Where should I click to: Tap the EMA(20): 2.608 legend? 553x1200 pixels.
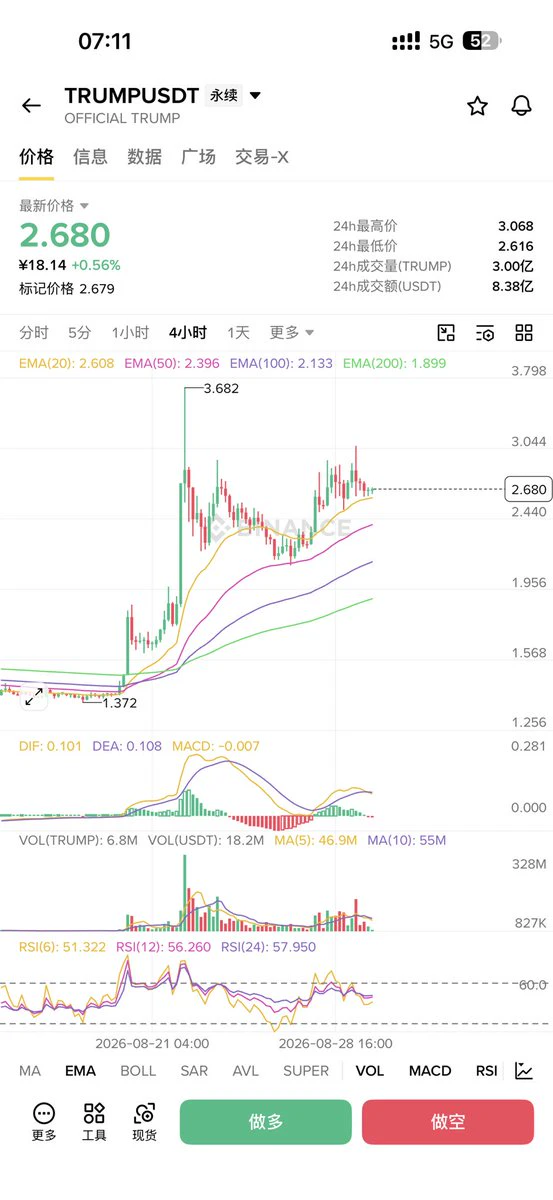(67, 364)
